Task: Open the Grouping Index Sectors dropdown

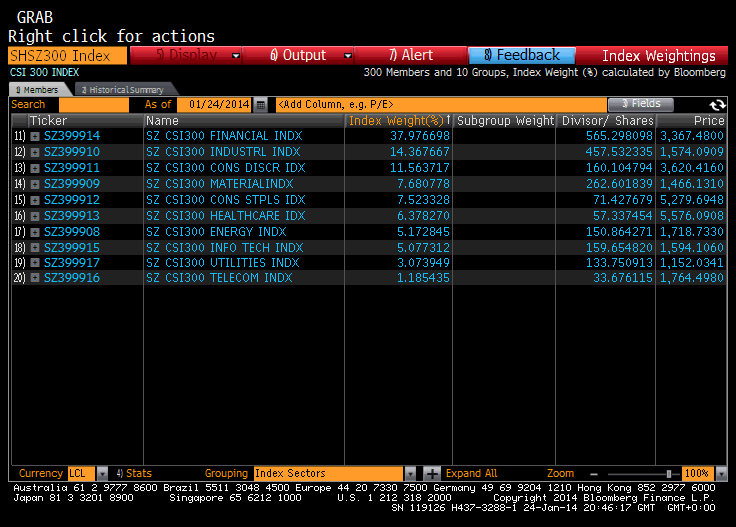Action: point(409,473)
